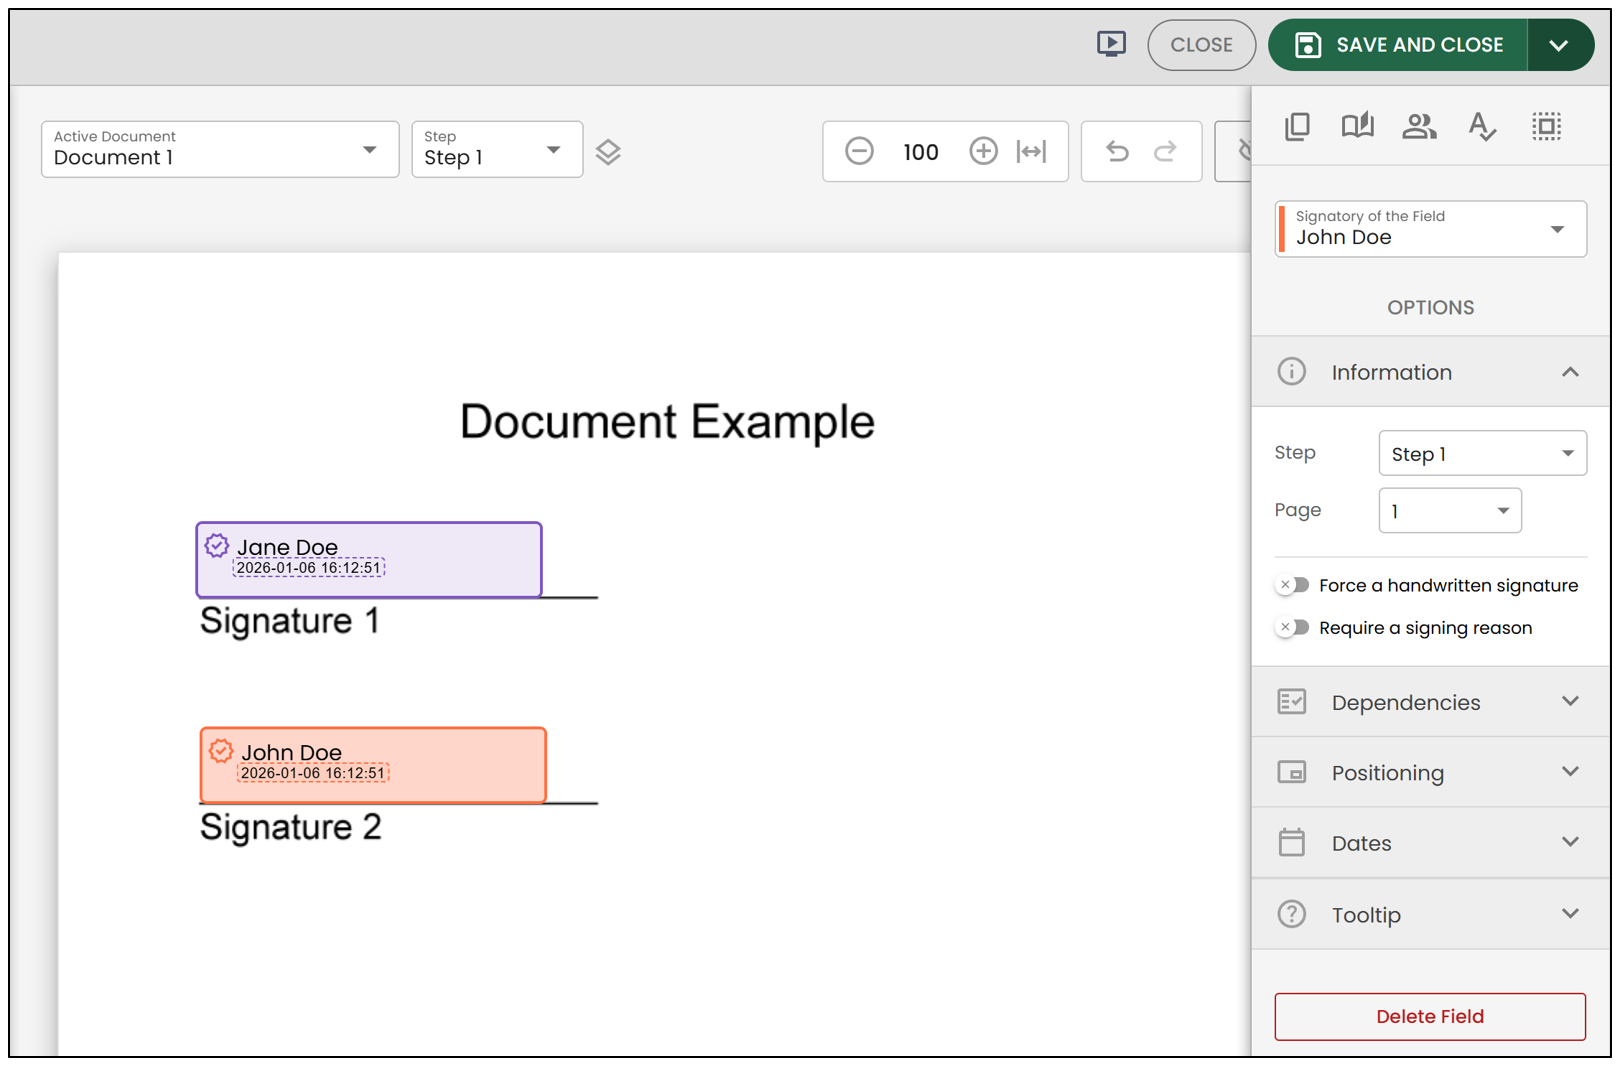Select the John Doe signature field
This screenshot has height=1067, width=1619.
[373, 765]
